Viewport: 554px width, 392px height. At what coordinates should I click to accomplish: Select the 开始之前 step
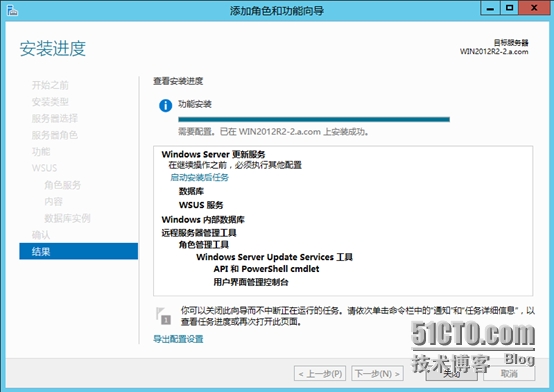[x=50, y=85]
